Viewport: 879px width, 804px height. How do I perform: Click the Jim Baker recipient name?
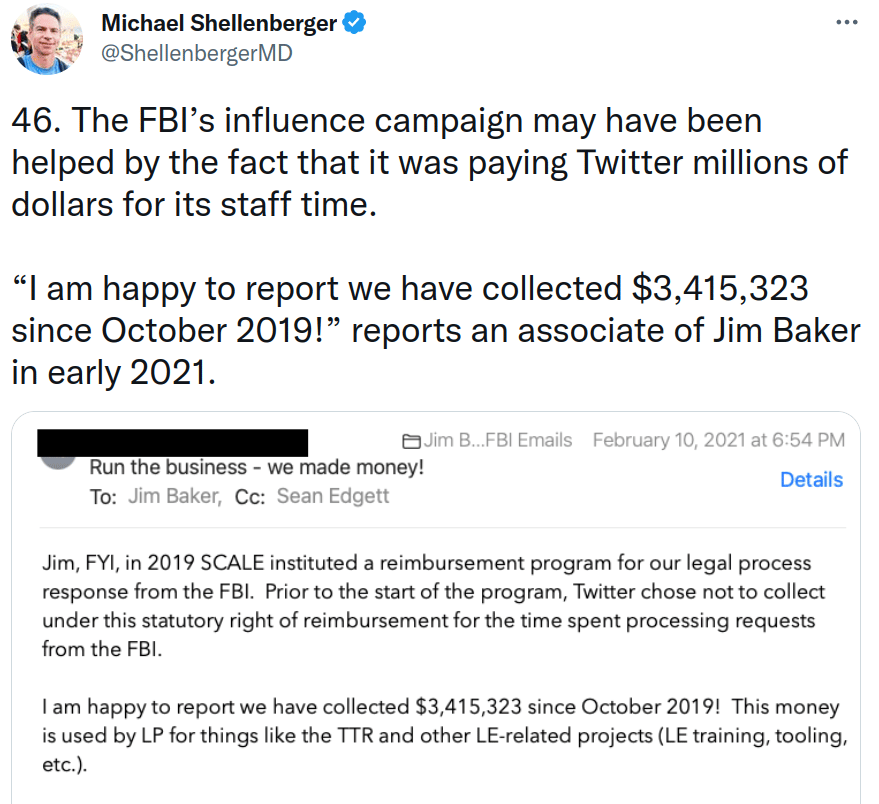pyautogui.click(x=174, y=496)
